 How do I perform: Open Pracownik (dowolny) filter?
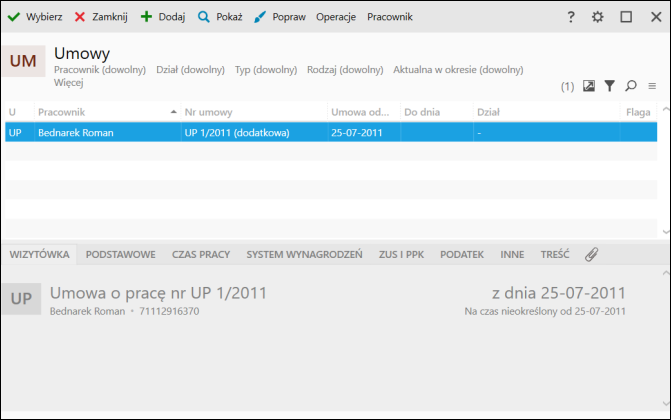[x=100, y=70]
